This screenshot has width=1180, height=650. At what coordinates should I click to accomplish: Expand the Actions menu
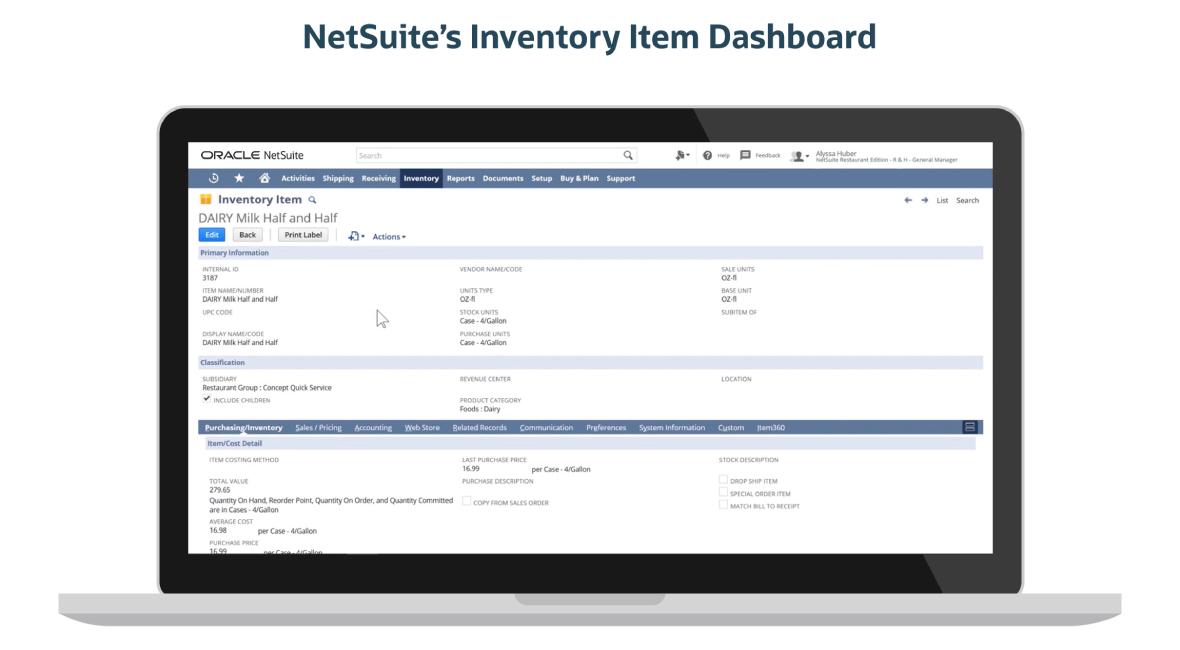click(x=389, y=237)
